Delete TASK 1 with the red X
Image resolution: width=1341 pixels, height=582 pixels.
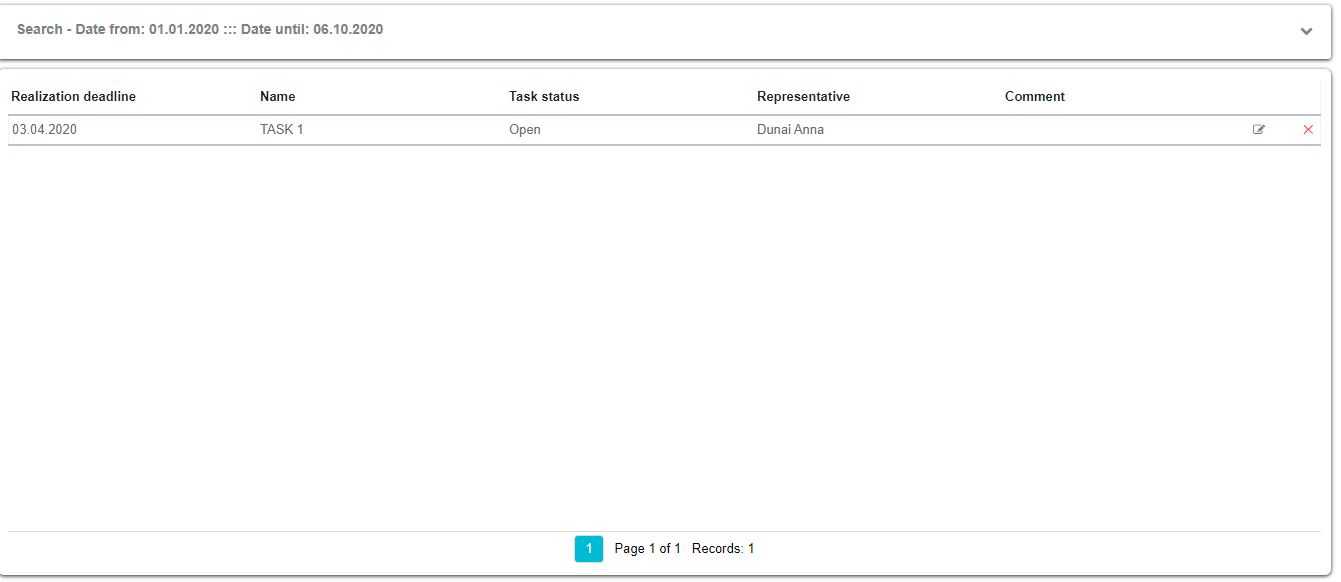pos(1308,130)
